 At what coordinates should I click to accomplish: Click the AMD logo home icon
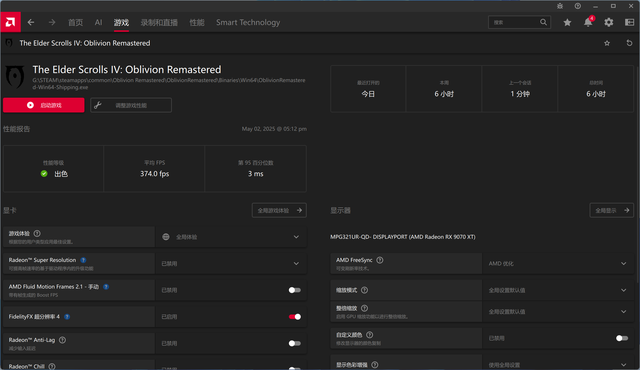pos(11,22)
